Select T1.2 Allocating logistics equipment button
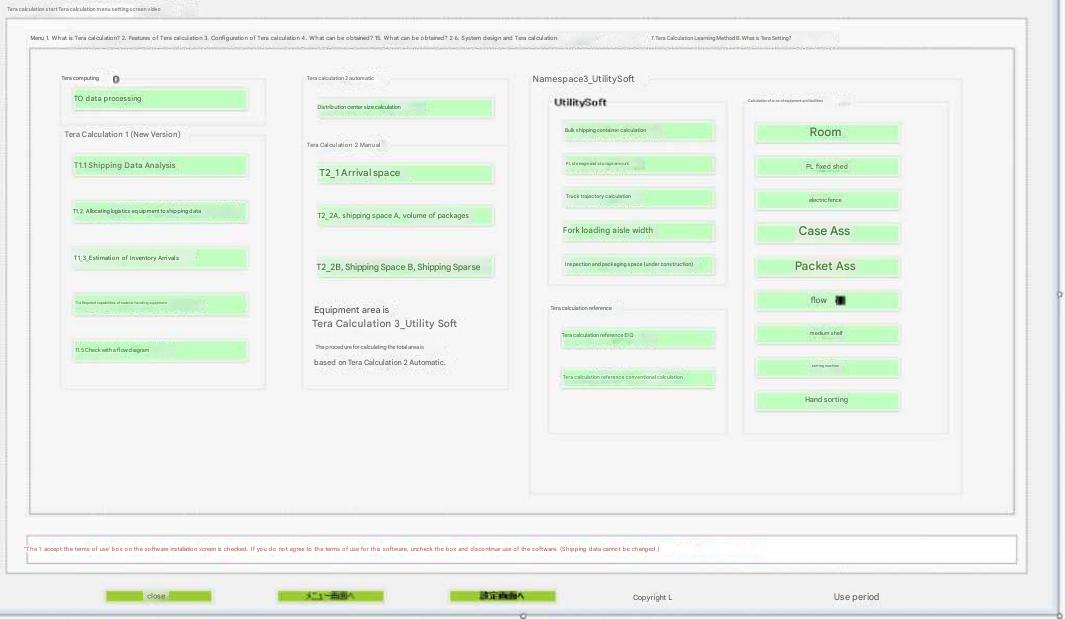Screen dimensions: 1065x619 tap(159, 212)
